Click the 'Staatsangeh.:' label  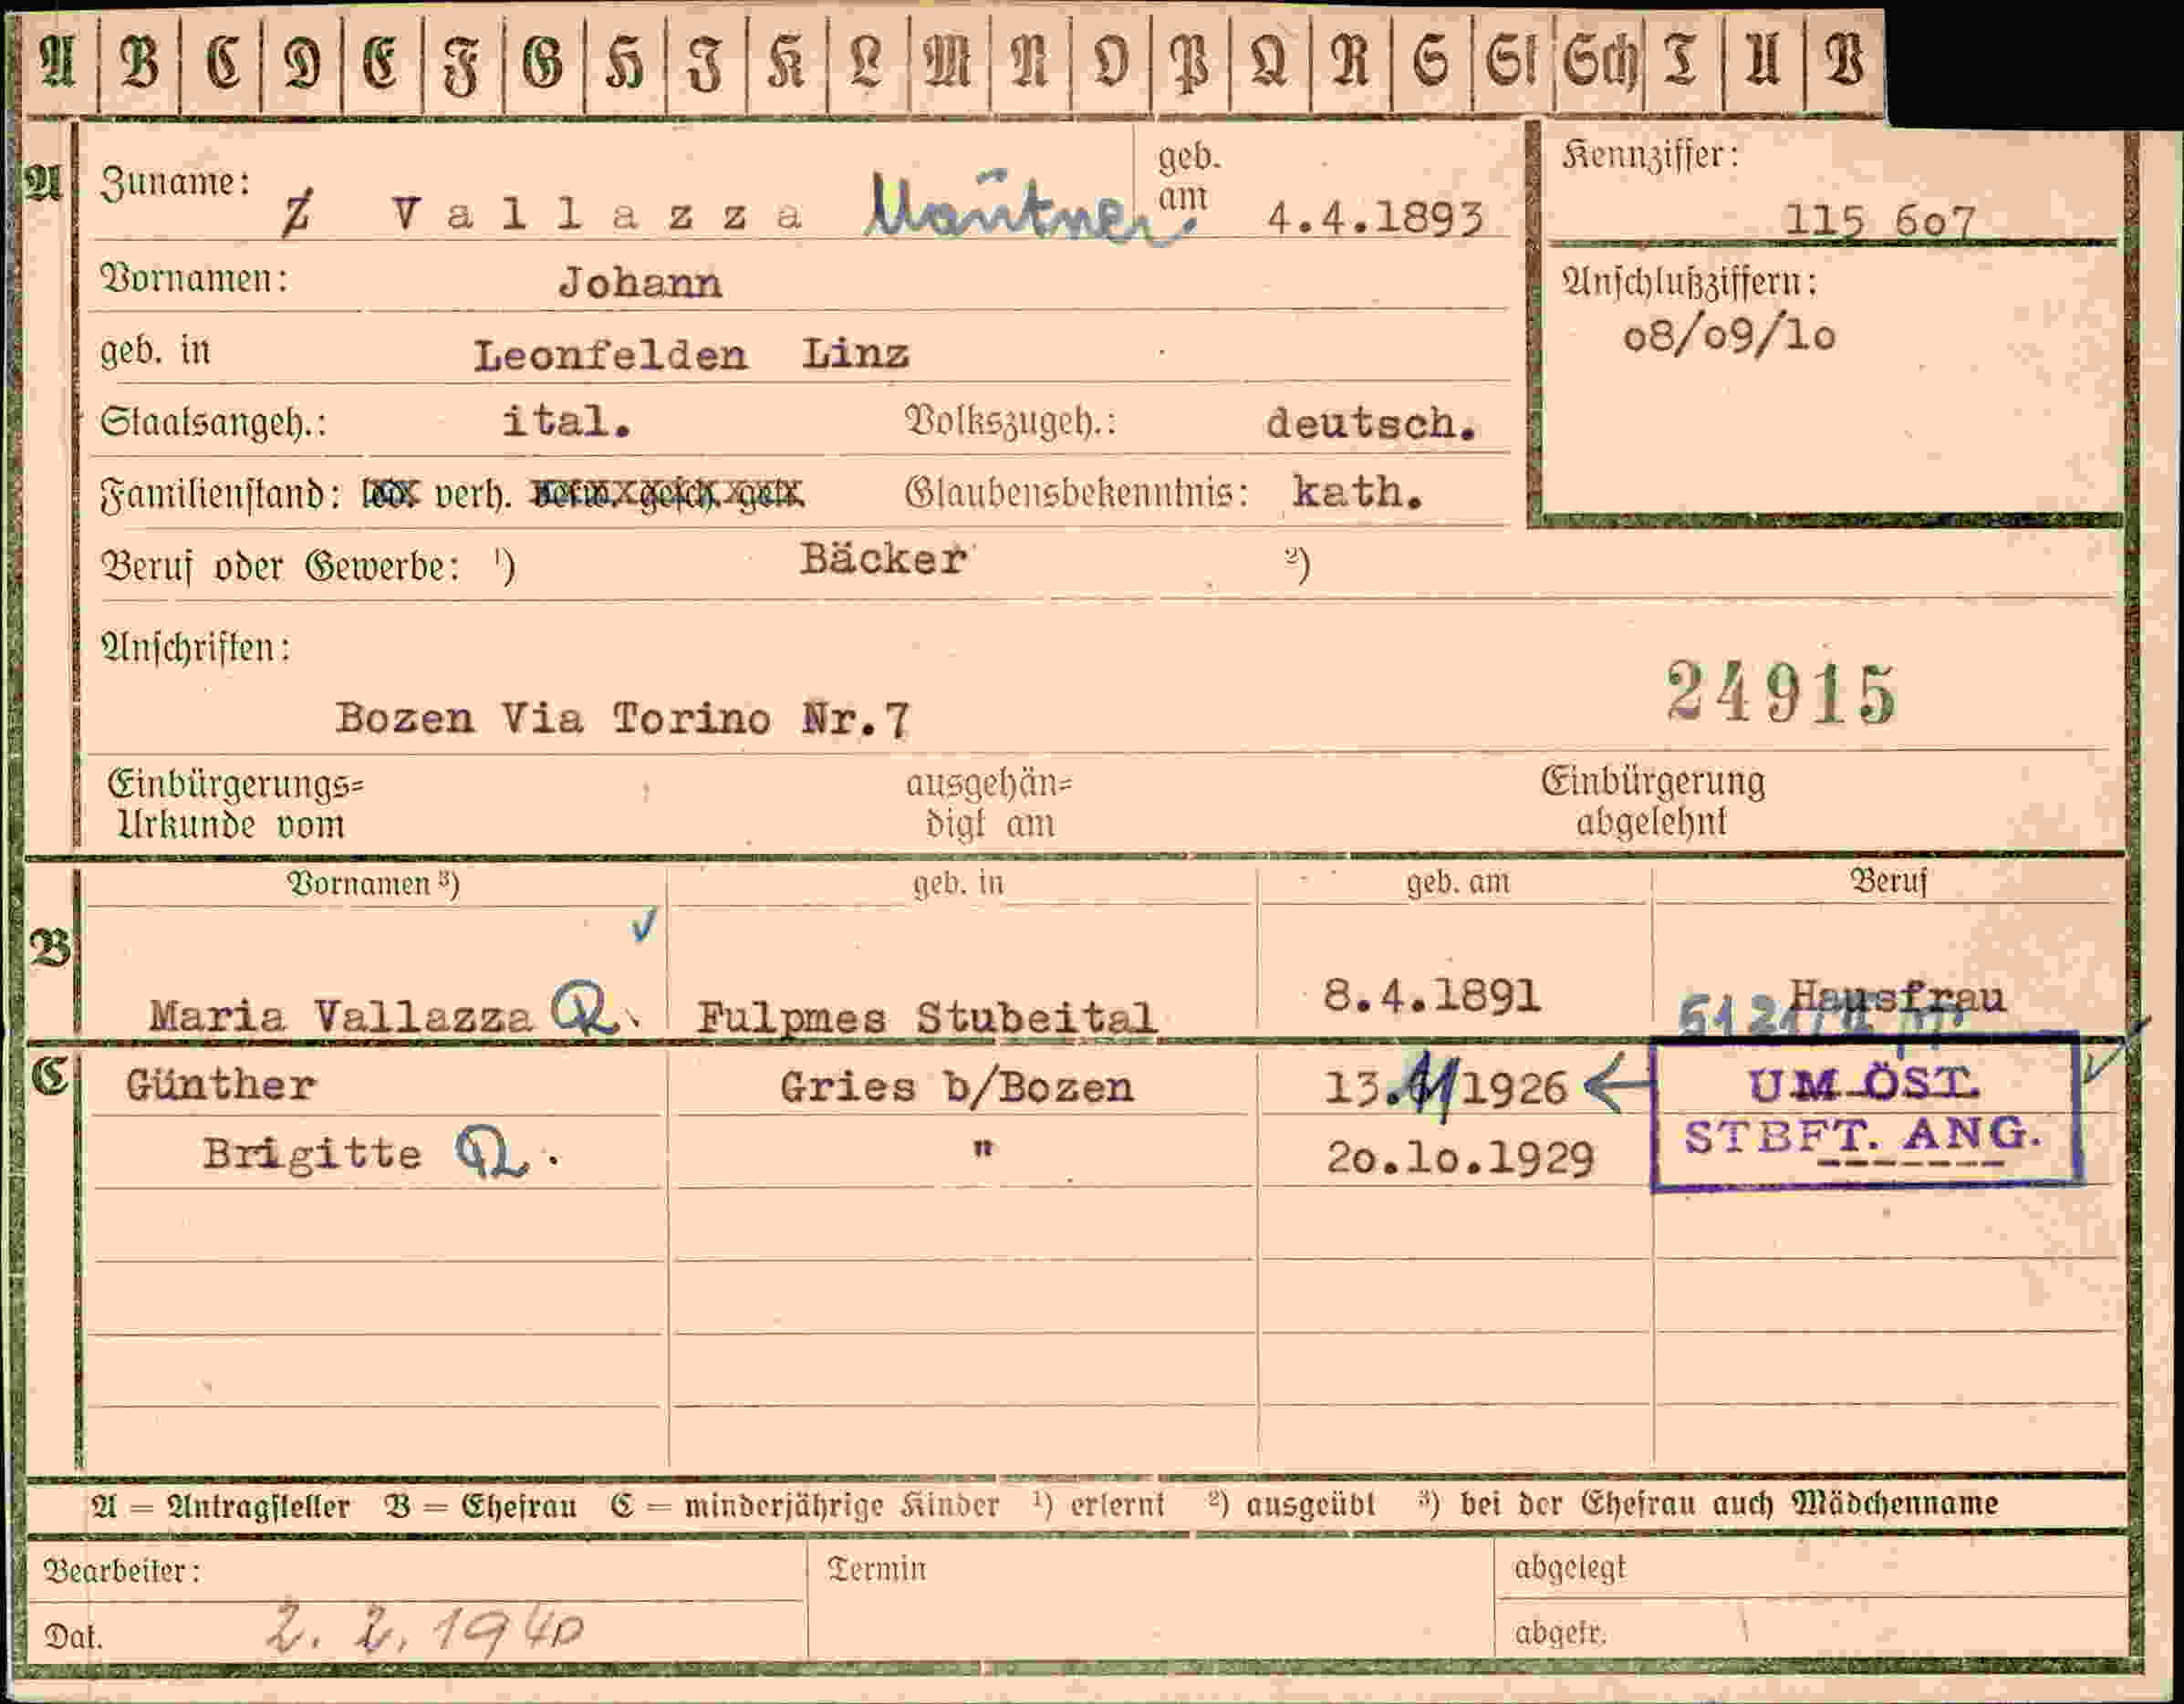(x=214, y=423)
